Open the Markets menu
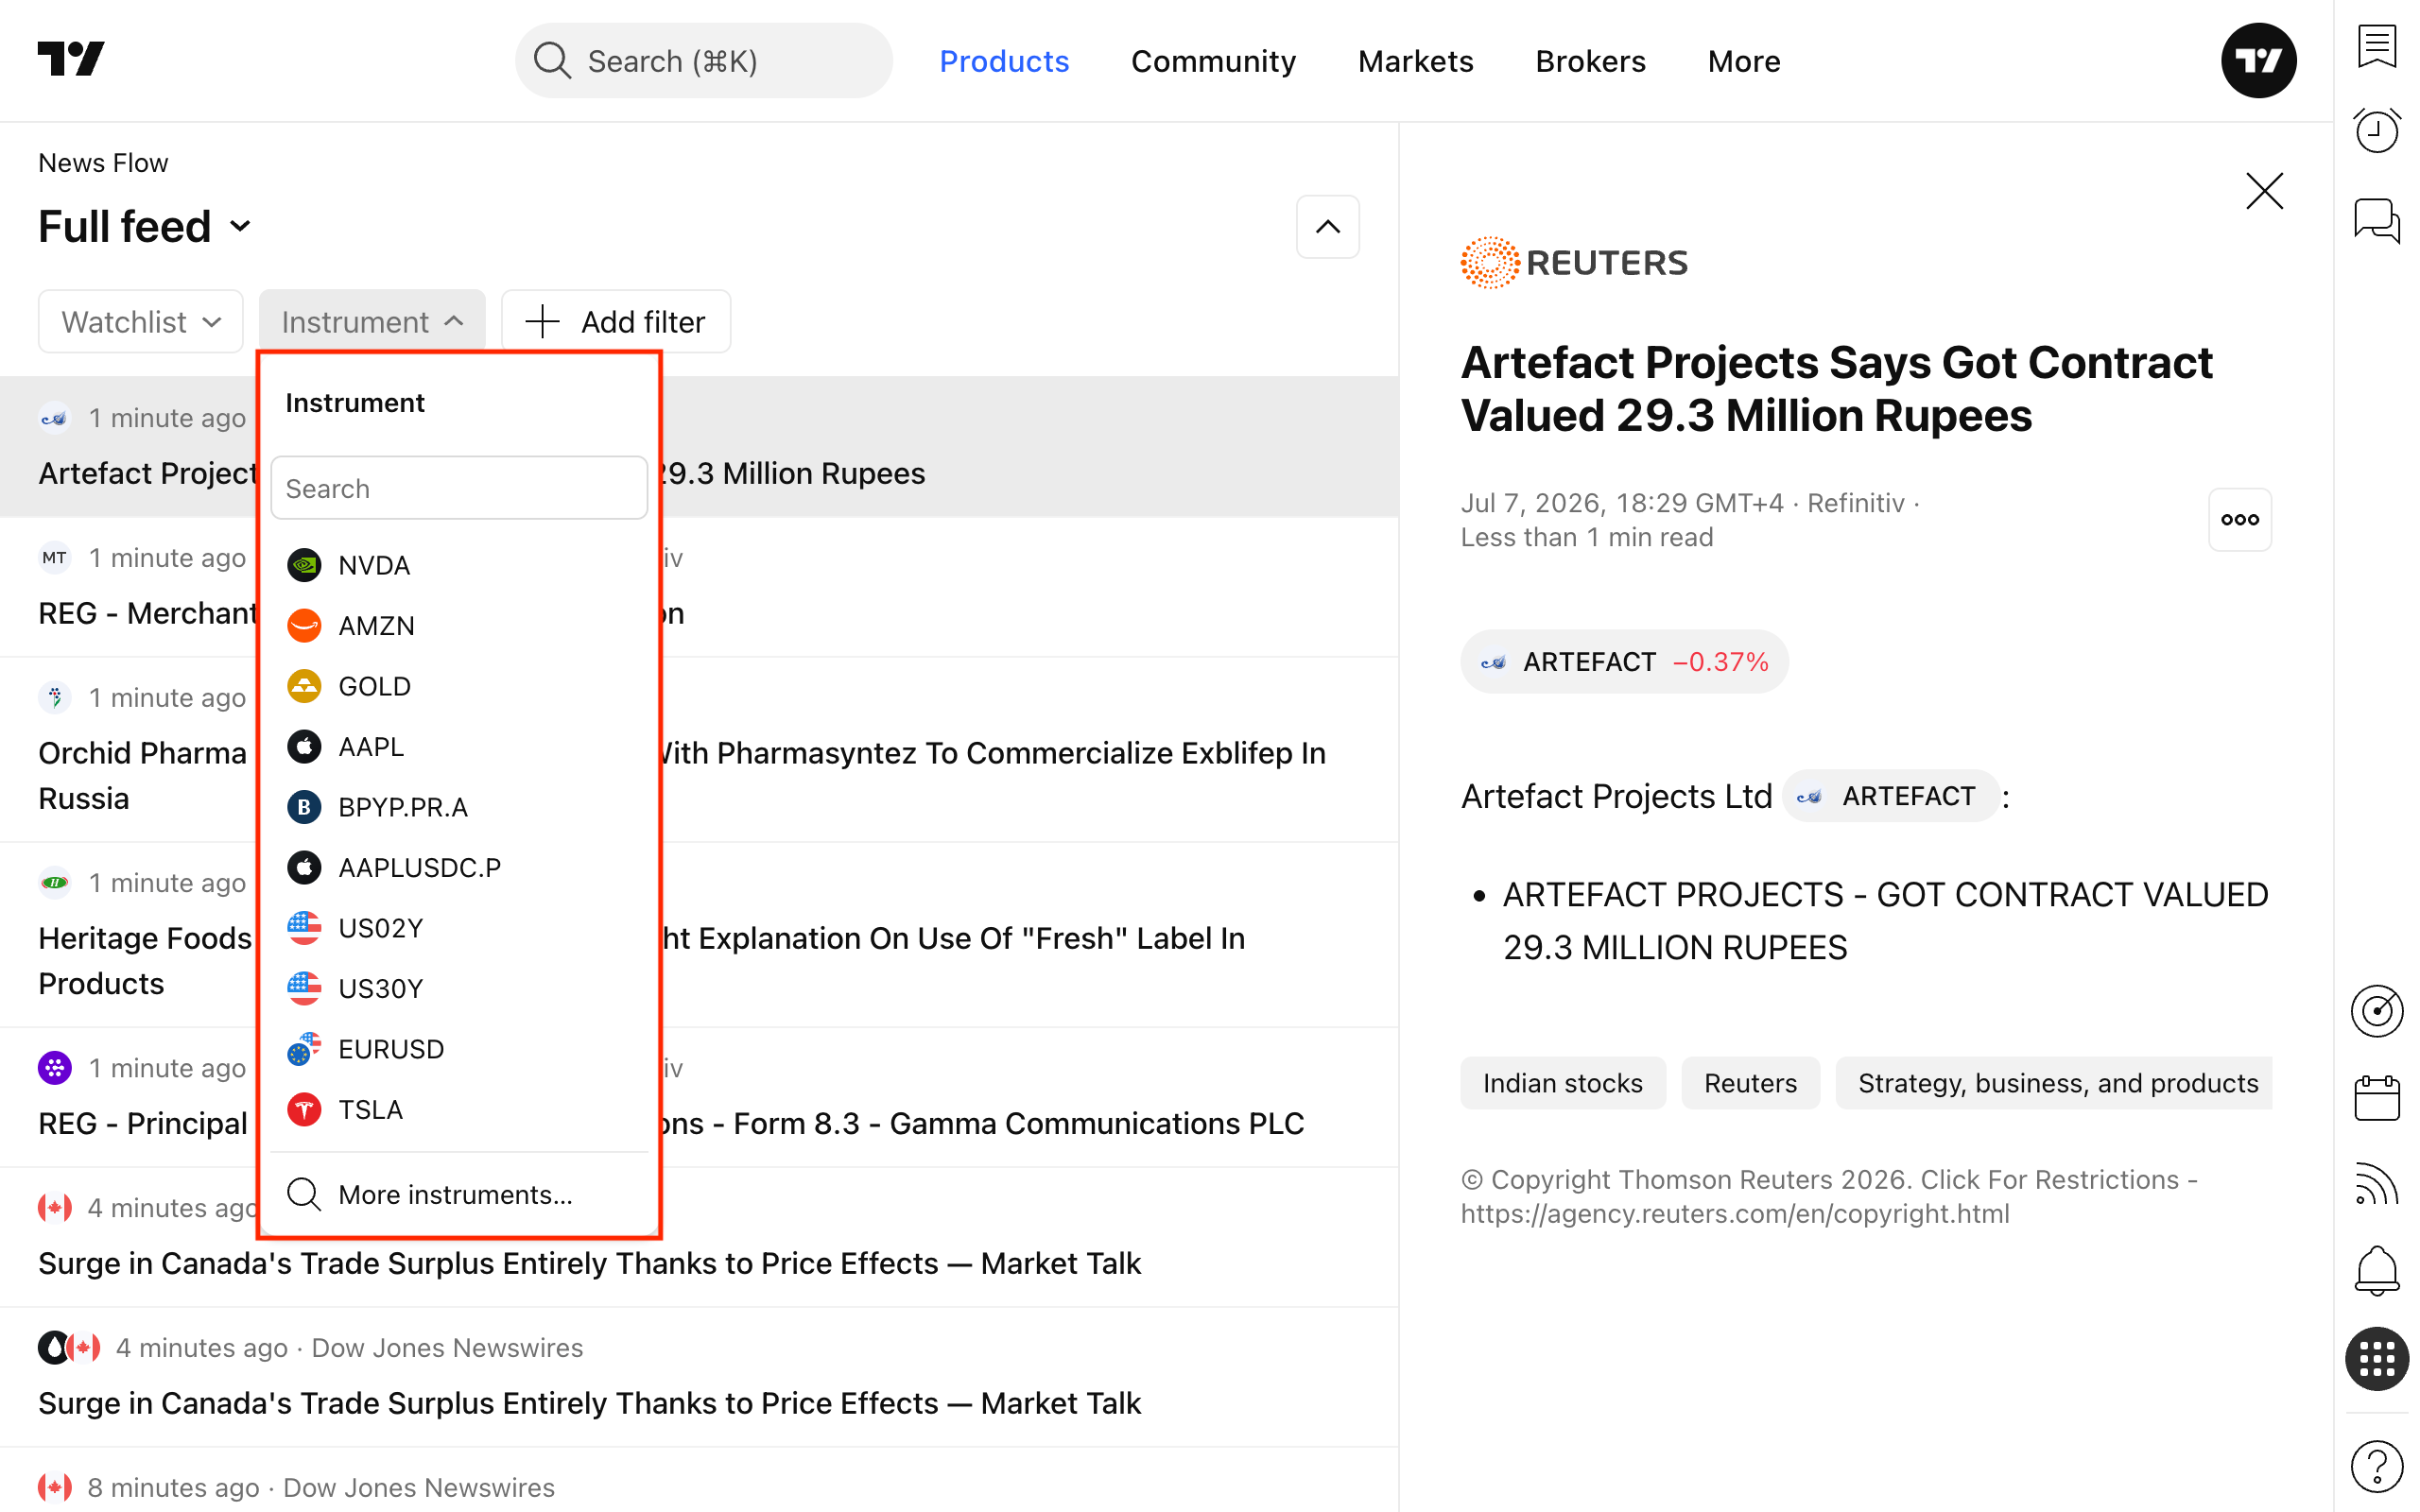The width and height of the screenshot is (2420, 1512). [1415, 61]
